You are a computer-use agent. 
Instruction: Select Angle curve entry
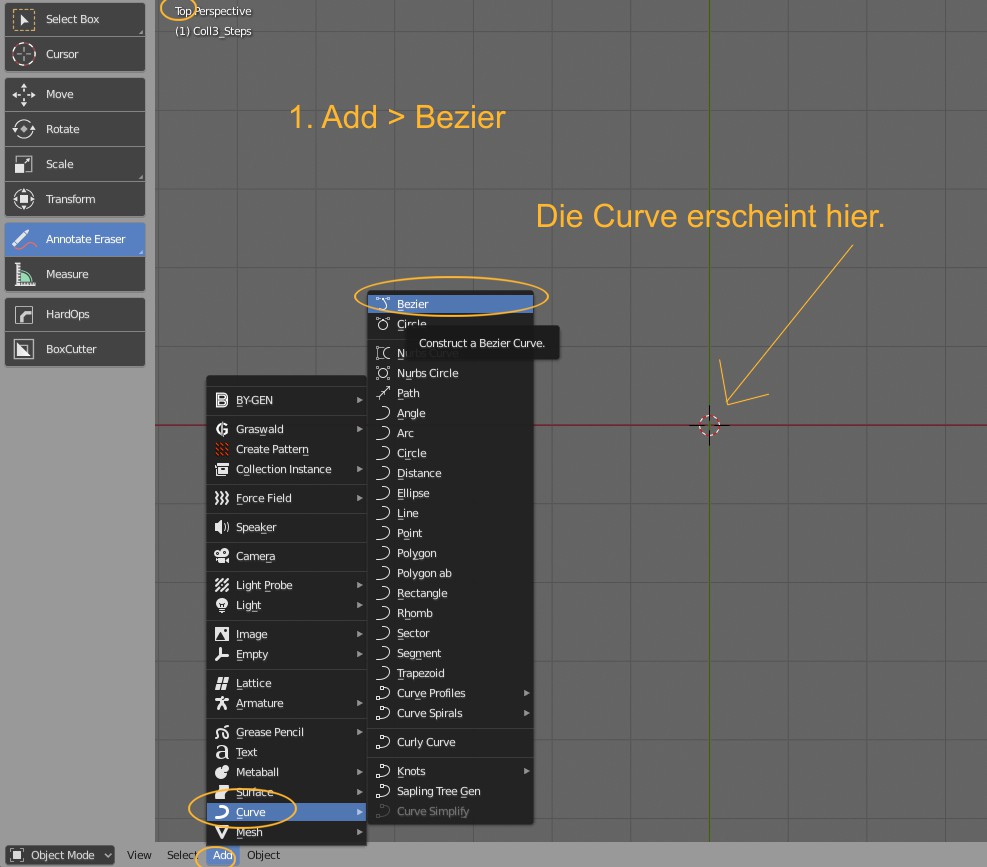tap(450, 414)
